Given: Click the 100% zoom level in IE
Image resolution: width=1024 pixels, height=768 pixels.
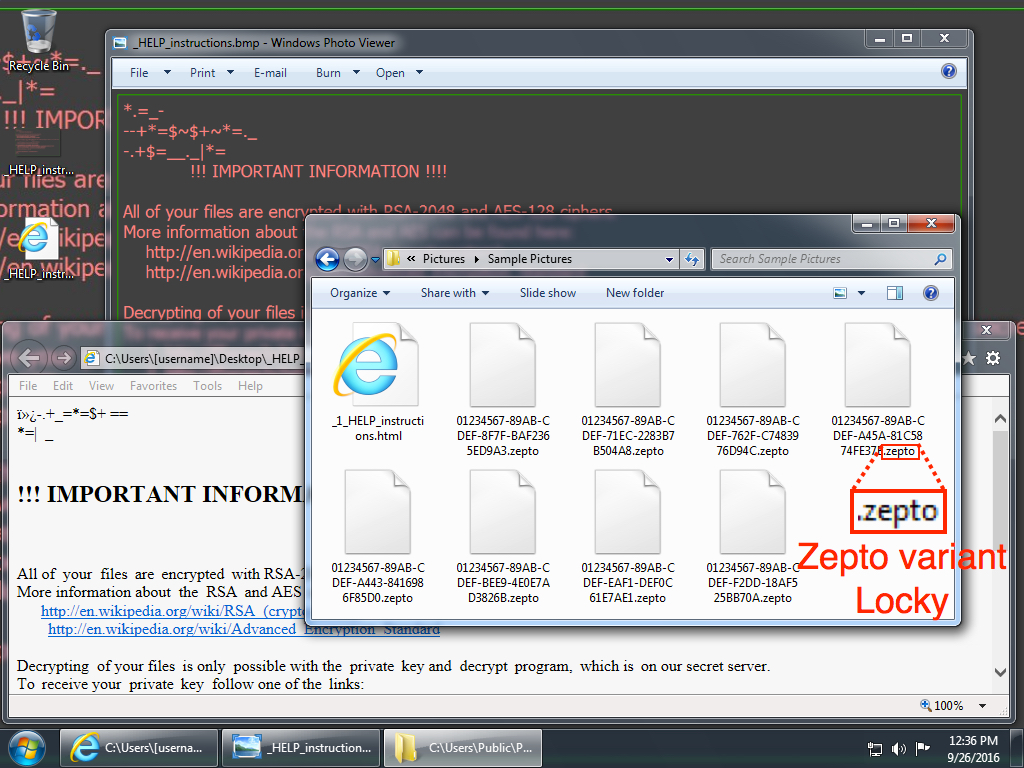Looking at the screenshot, I should (948, 706).
